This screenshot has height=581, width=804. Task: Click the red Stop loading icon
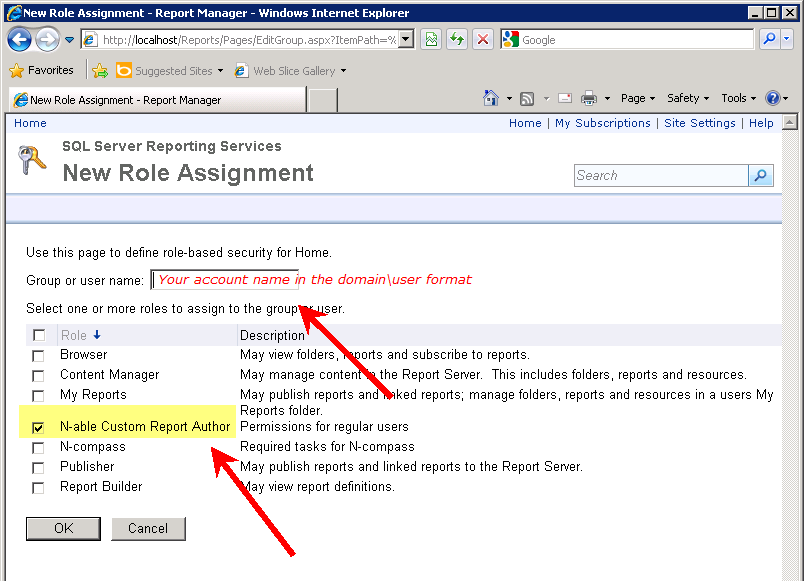(x=483, y=39)
